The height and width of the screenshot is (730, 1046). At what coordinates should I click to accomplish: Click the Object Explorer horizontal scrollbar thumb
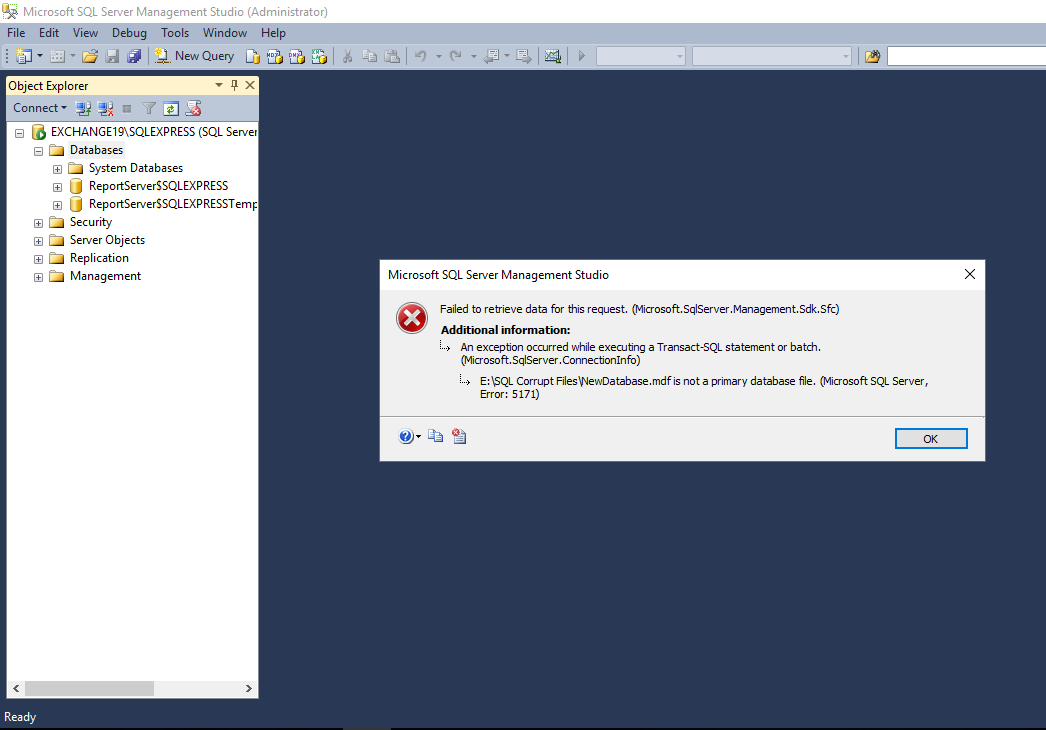pyautogui.click(x=89, y=688)
